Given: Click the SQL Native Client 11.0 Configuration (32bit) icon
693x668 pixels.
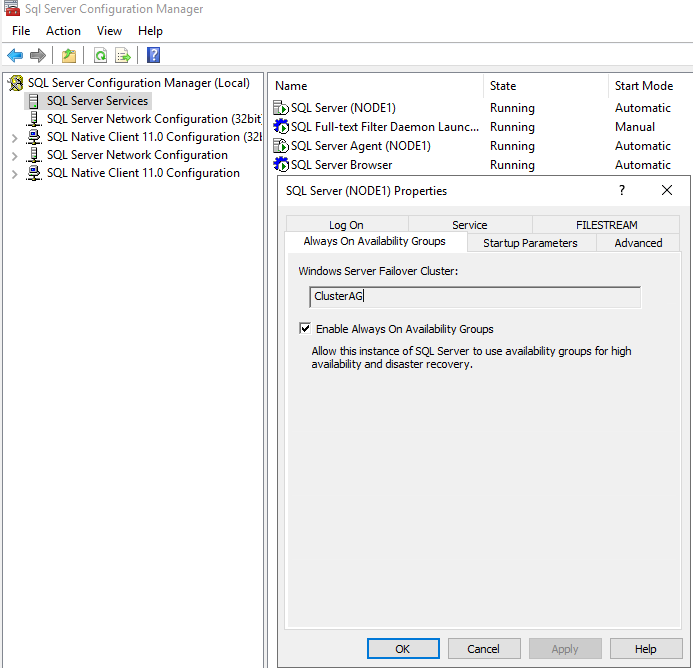Looking at the screenshot, I should click(34, 137).
